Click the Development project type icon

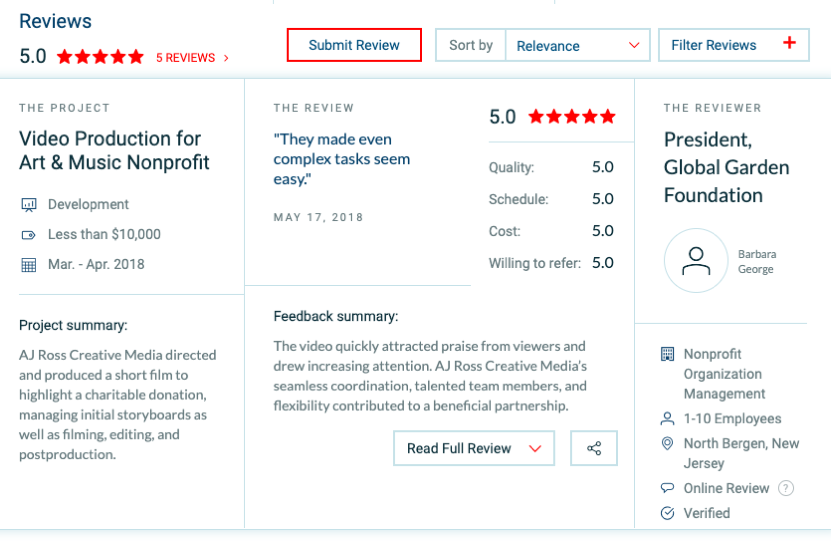point(28,205)
